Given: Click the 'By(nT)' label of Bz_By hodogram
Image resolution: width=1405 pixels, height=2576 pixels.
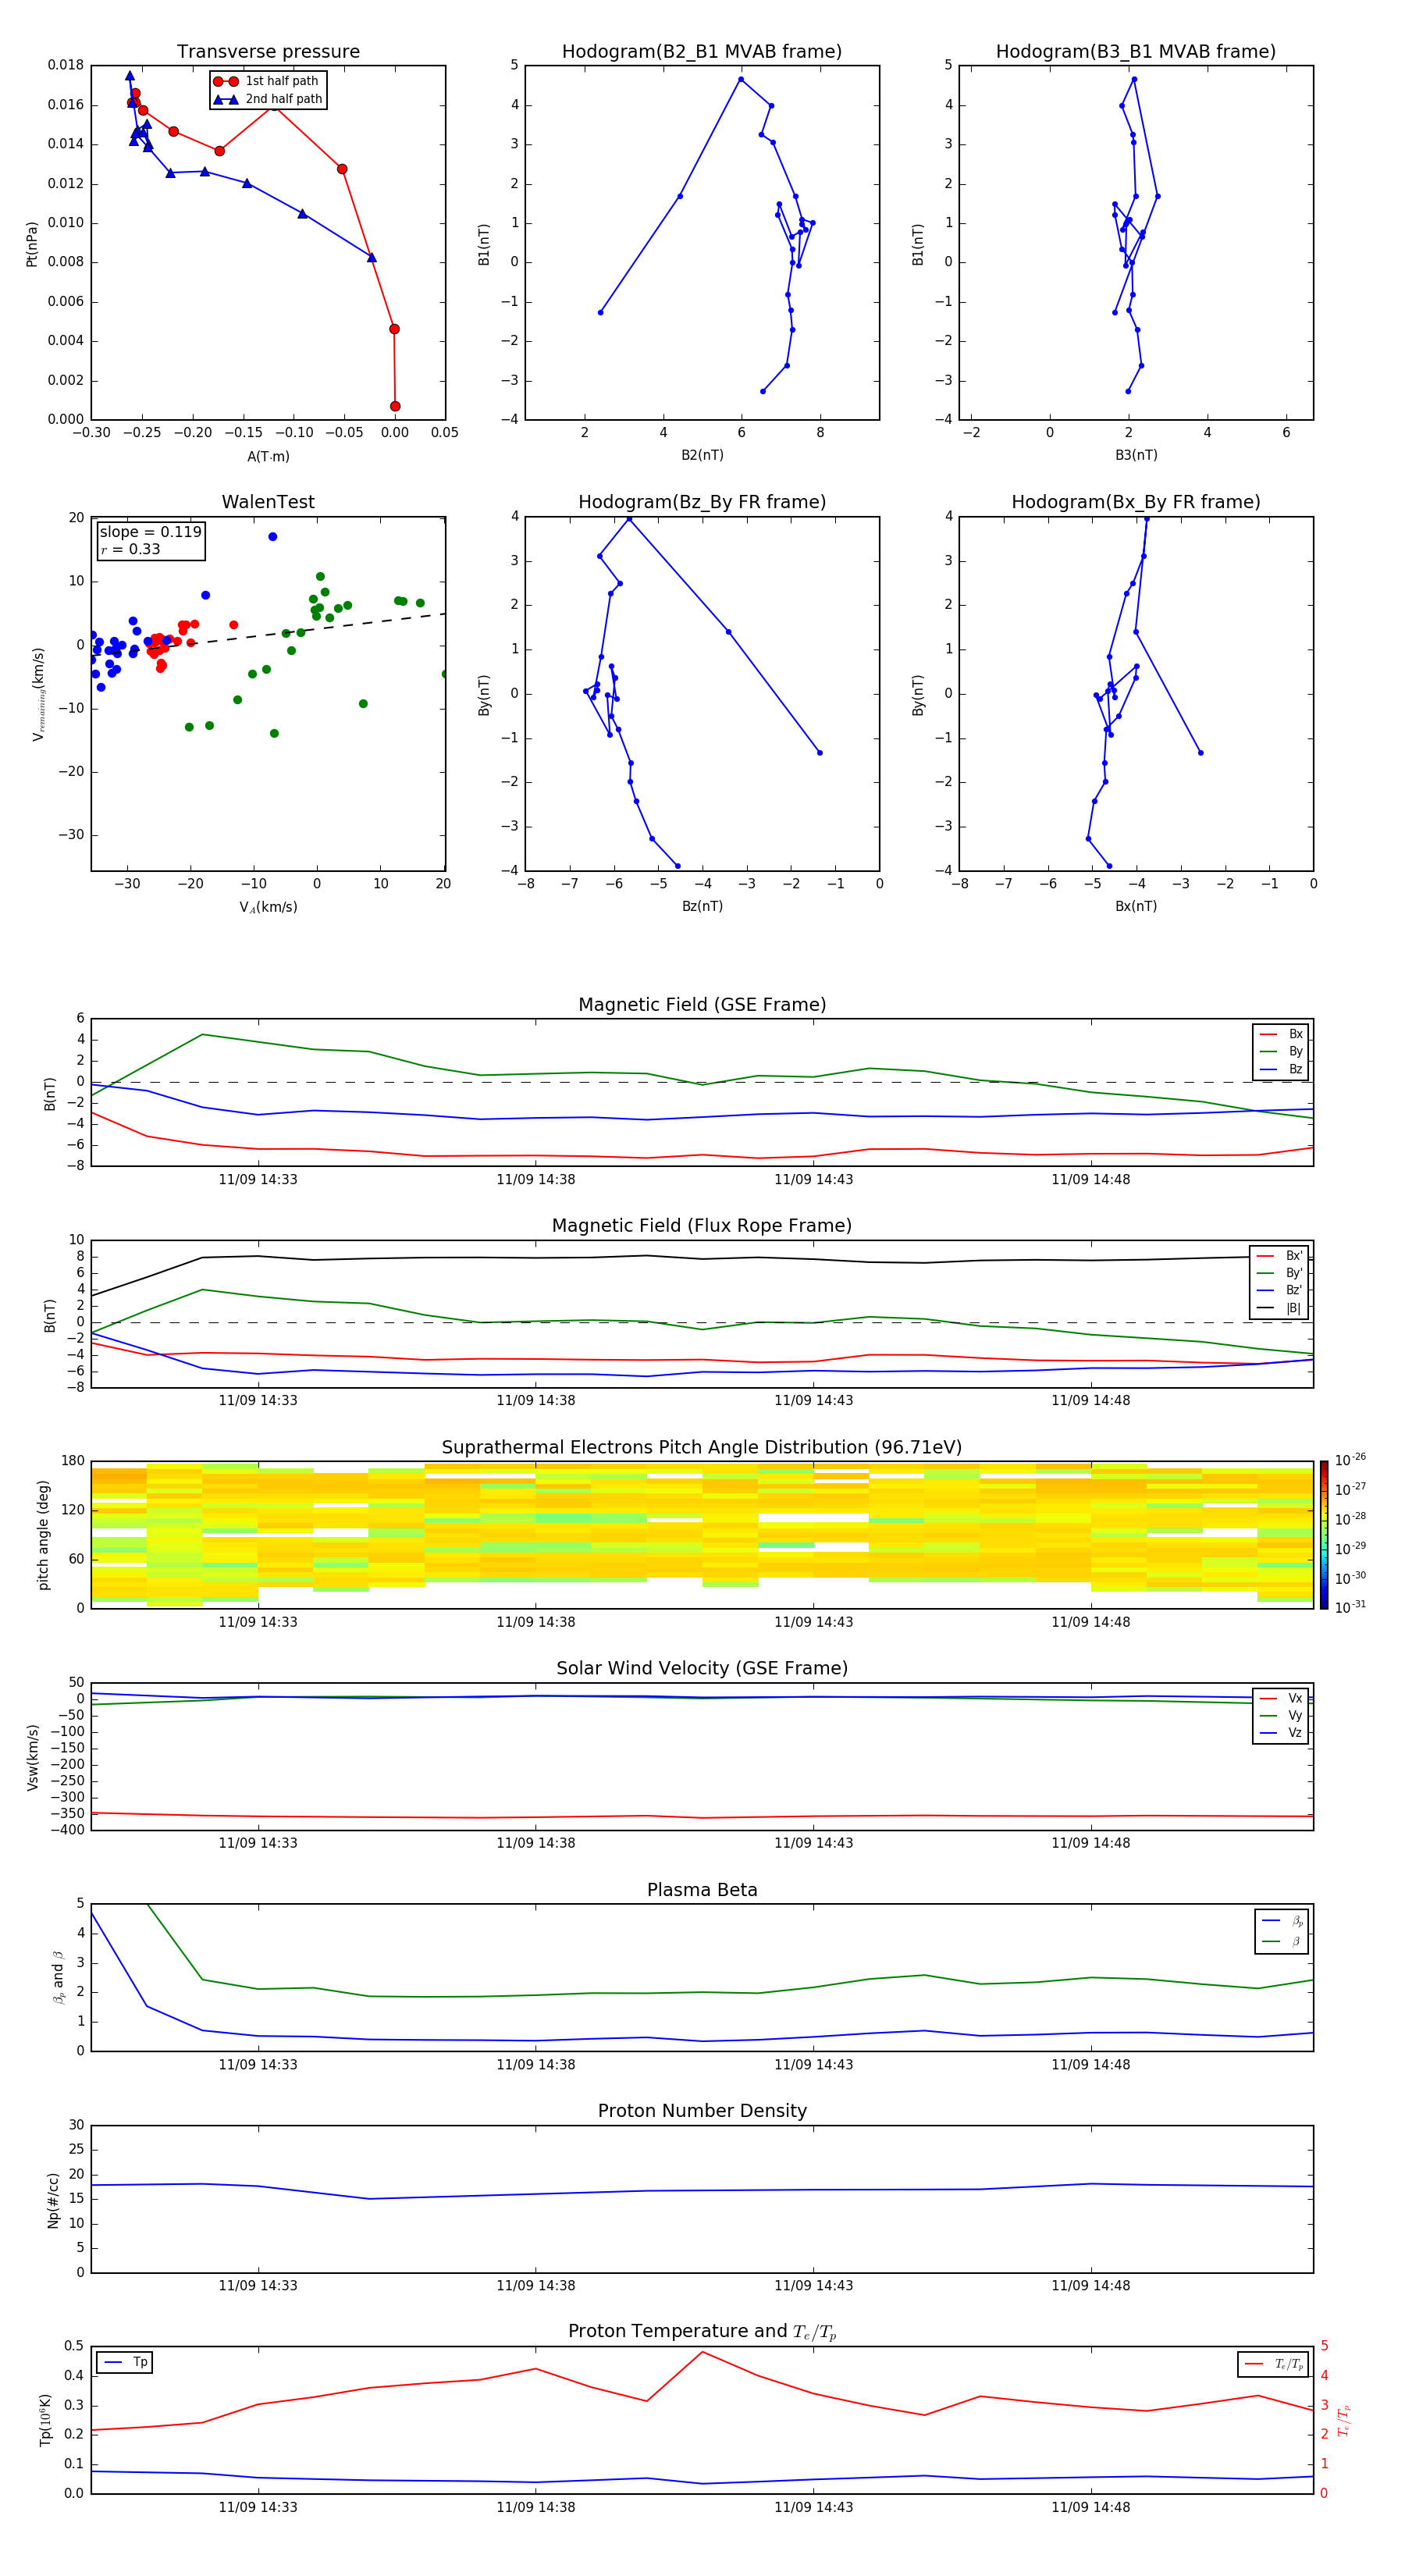Looking at the screenshot, I should 484,695.
